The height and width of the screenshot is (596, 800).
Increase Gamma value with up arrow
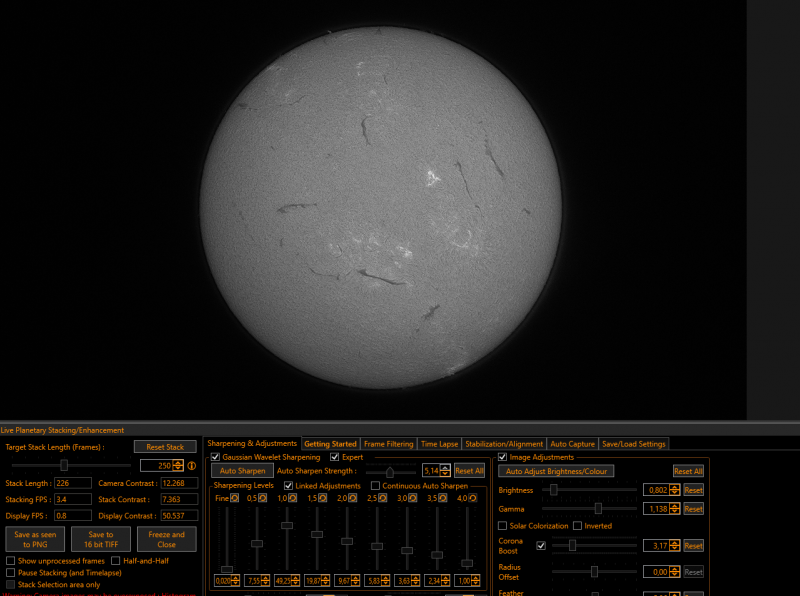tap(674, 506)
